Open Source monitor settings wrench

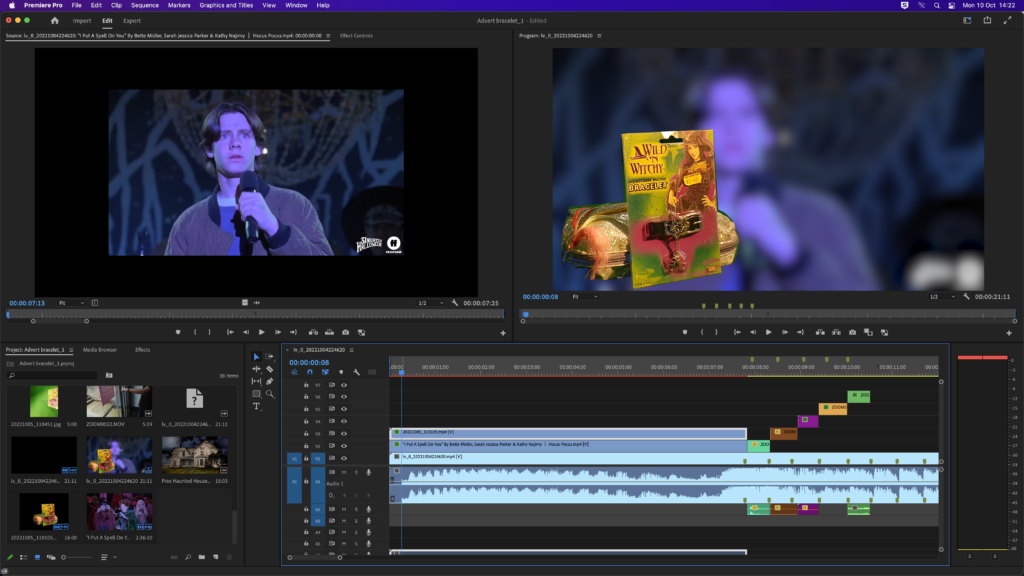click(455, 303)
